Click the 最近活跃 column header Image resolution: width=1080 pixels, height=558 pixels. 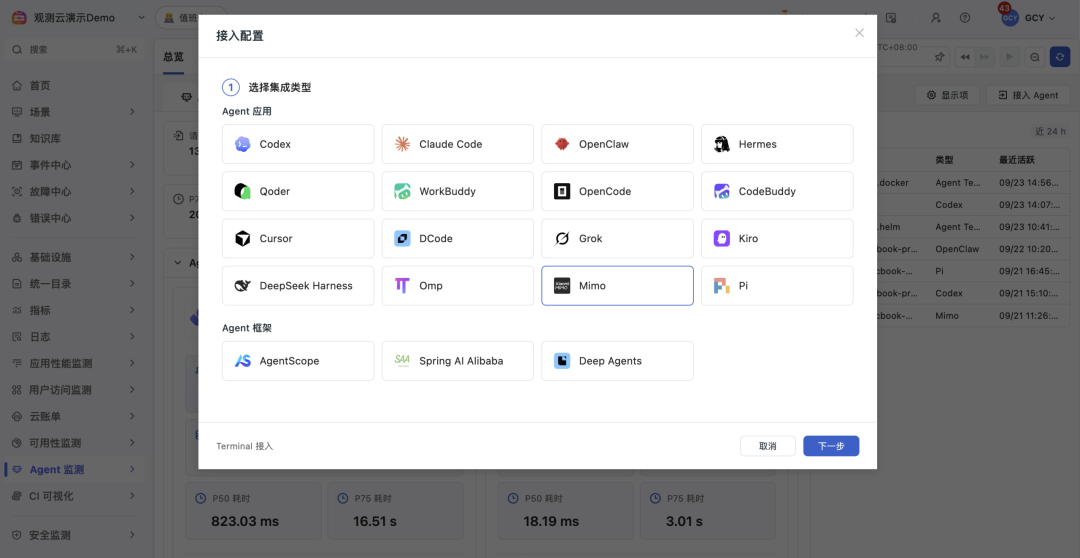click(1017, 160)
